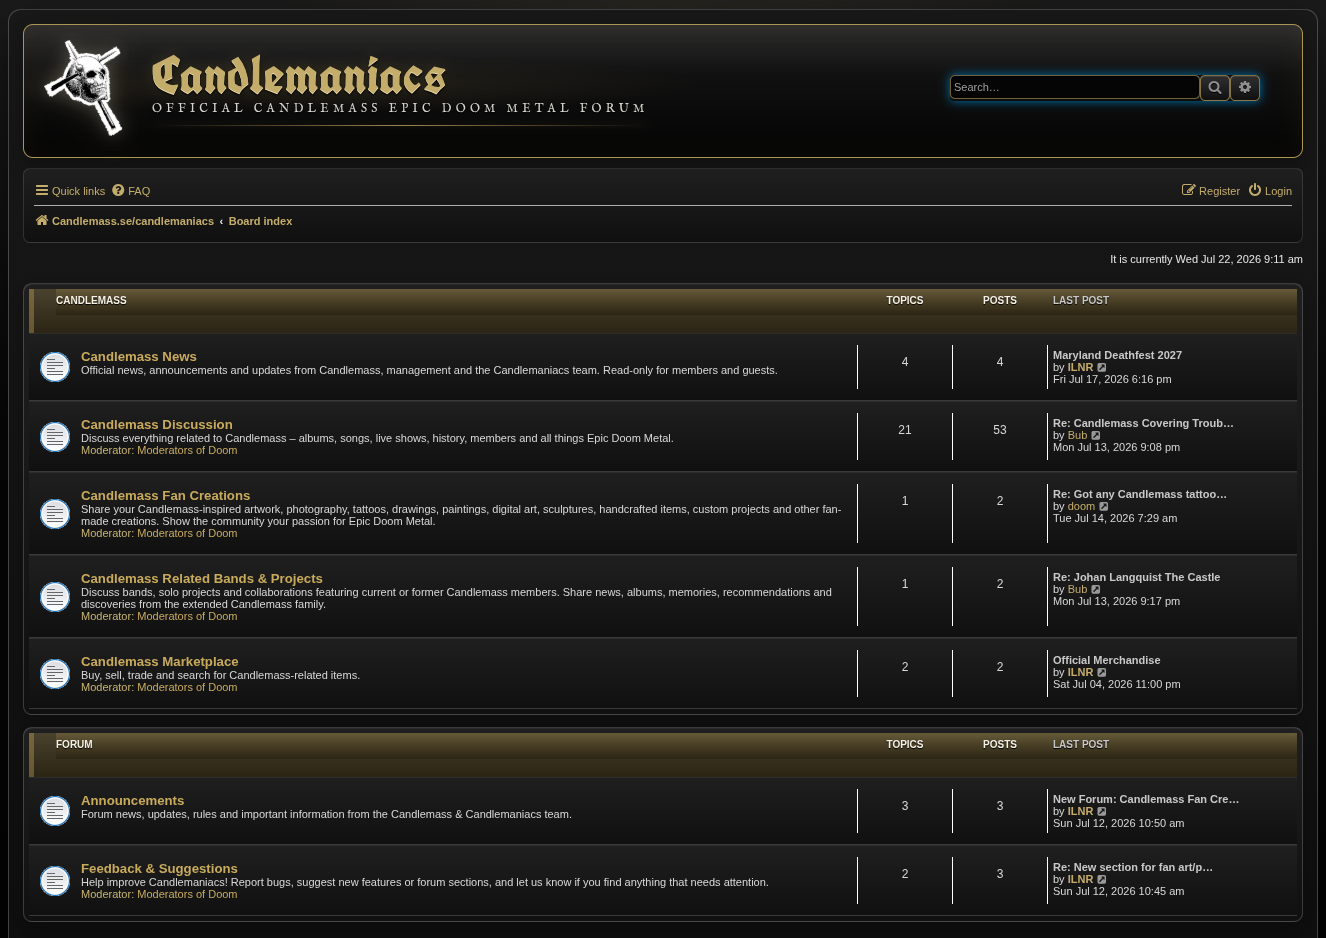View Bub profile in Candlemass Discussion row
Image resolution: width=1326 pixels, height=938 pixels.
click(x=1077, y=436)
